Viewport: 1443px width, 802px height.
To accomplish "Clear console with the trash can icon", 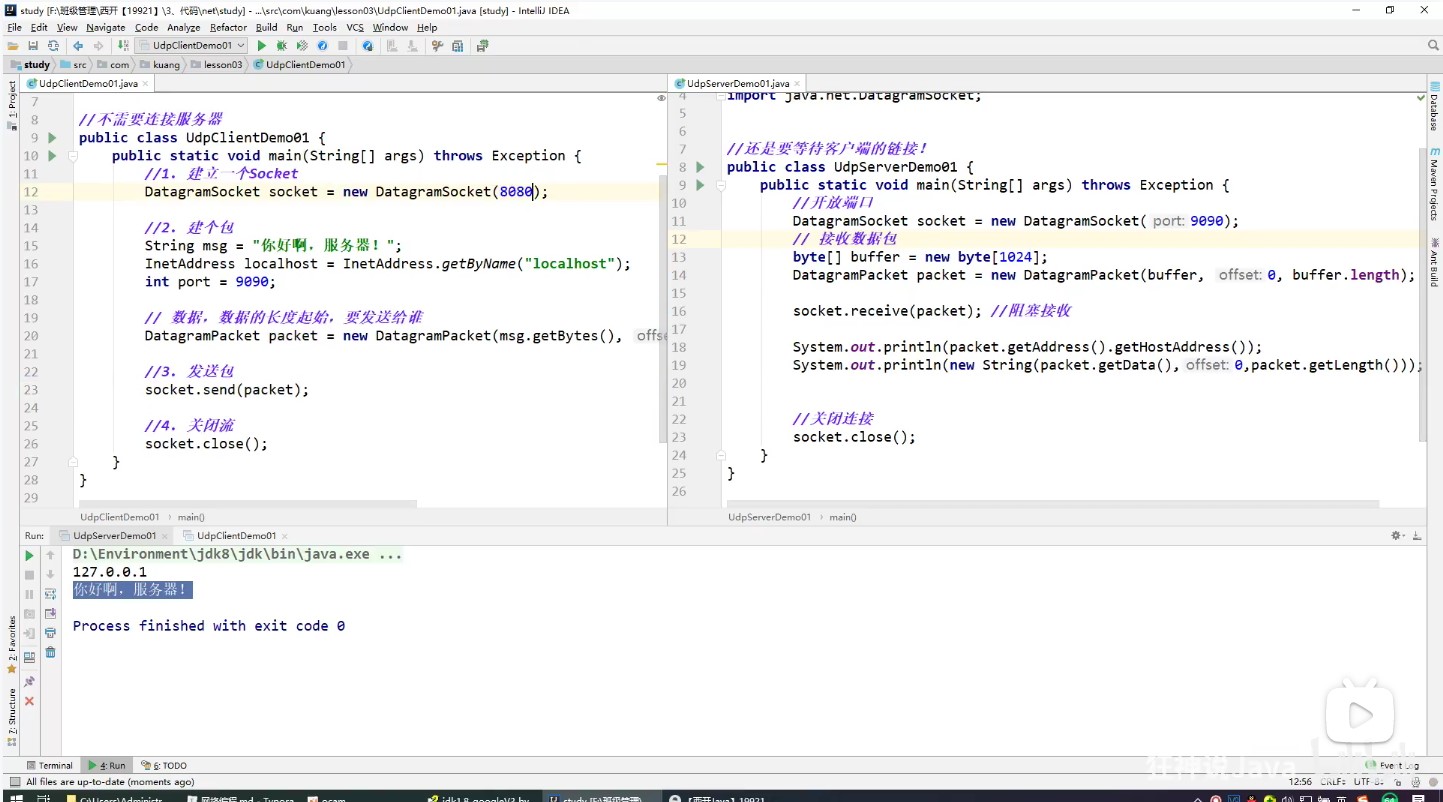I will click(x=50, y=652).
